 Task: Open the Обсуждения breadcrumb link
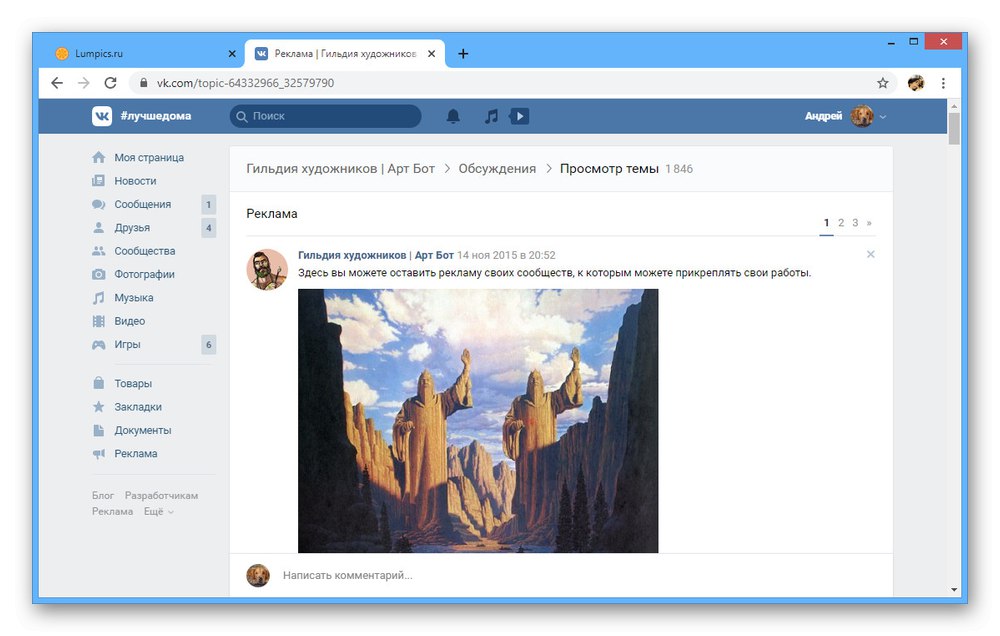497,169
